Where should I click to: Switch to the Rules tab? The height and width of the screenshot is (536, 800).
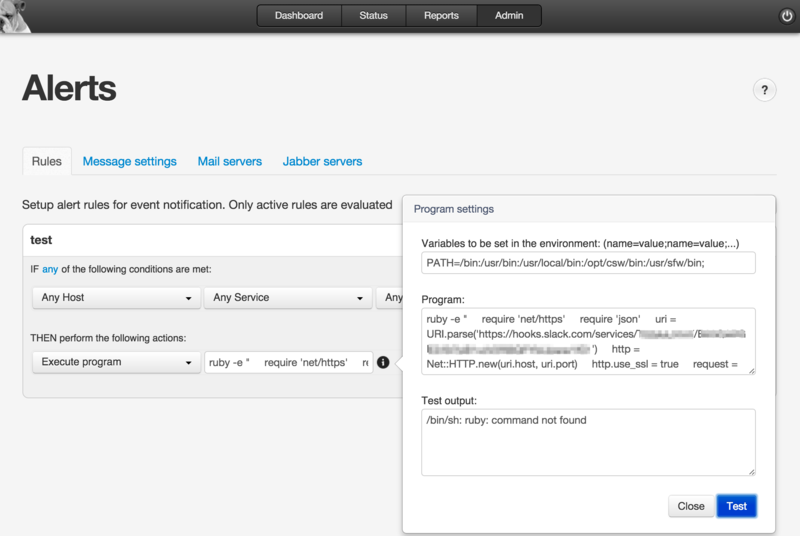[47, 161]
